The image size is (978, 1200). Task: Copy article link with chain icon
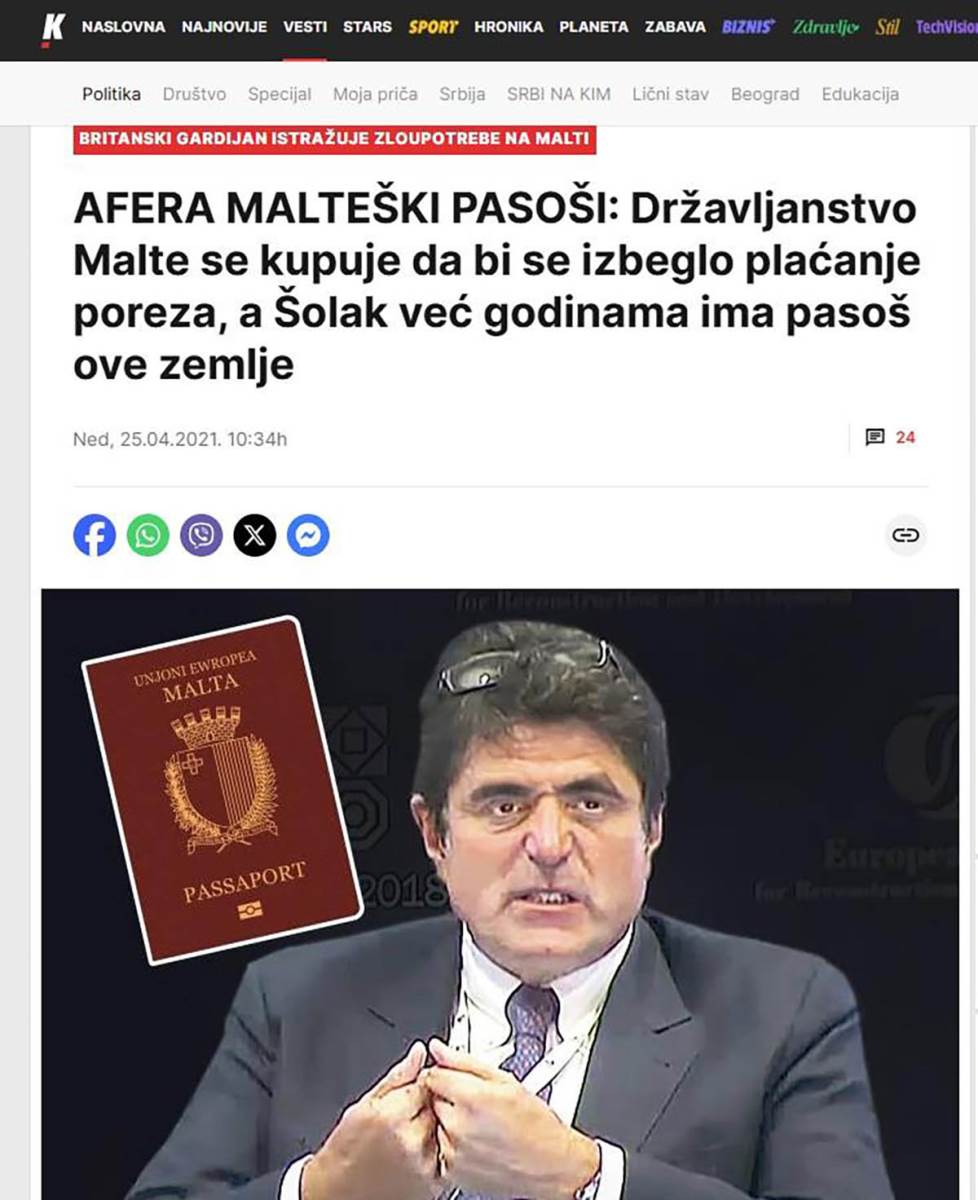[906, 536]
